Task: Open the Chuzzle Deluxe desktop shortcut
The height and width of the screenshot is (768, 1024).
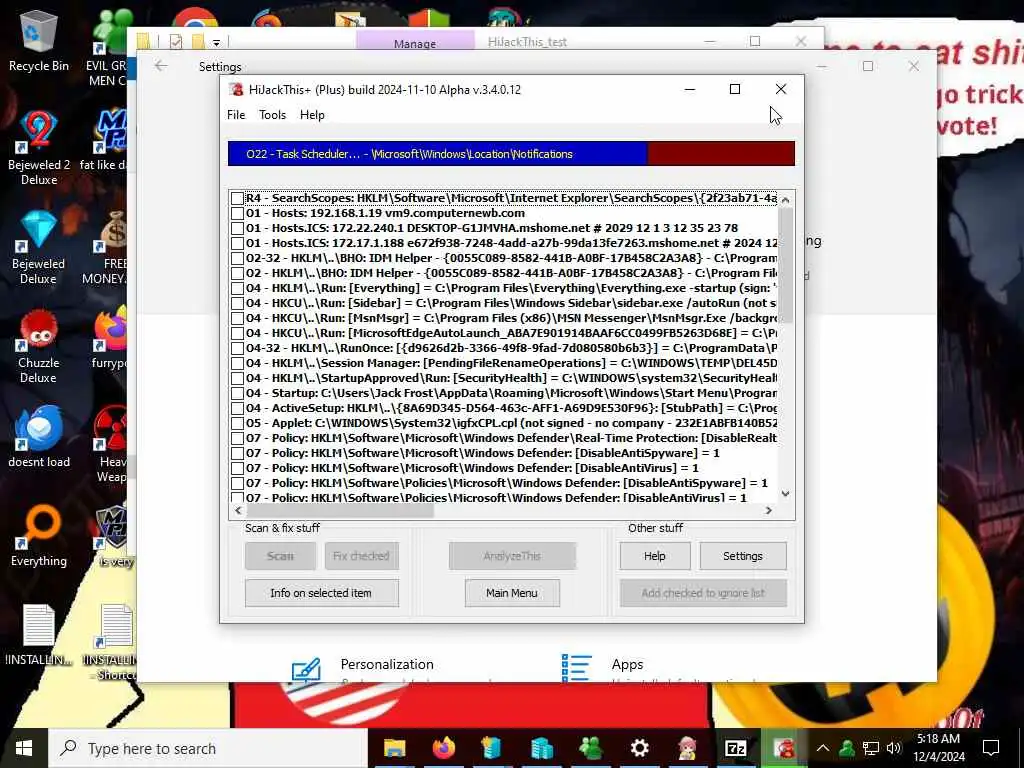Action: pos(39,346)
